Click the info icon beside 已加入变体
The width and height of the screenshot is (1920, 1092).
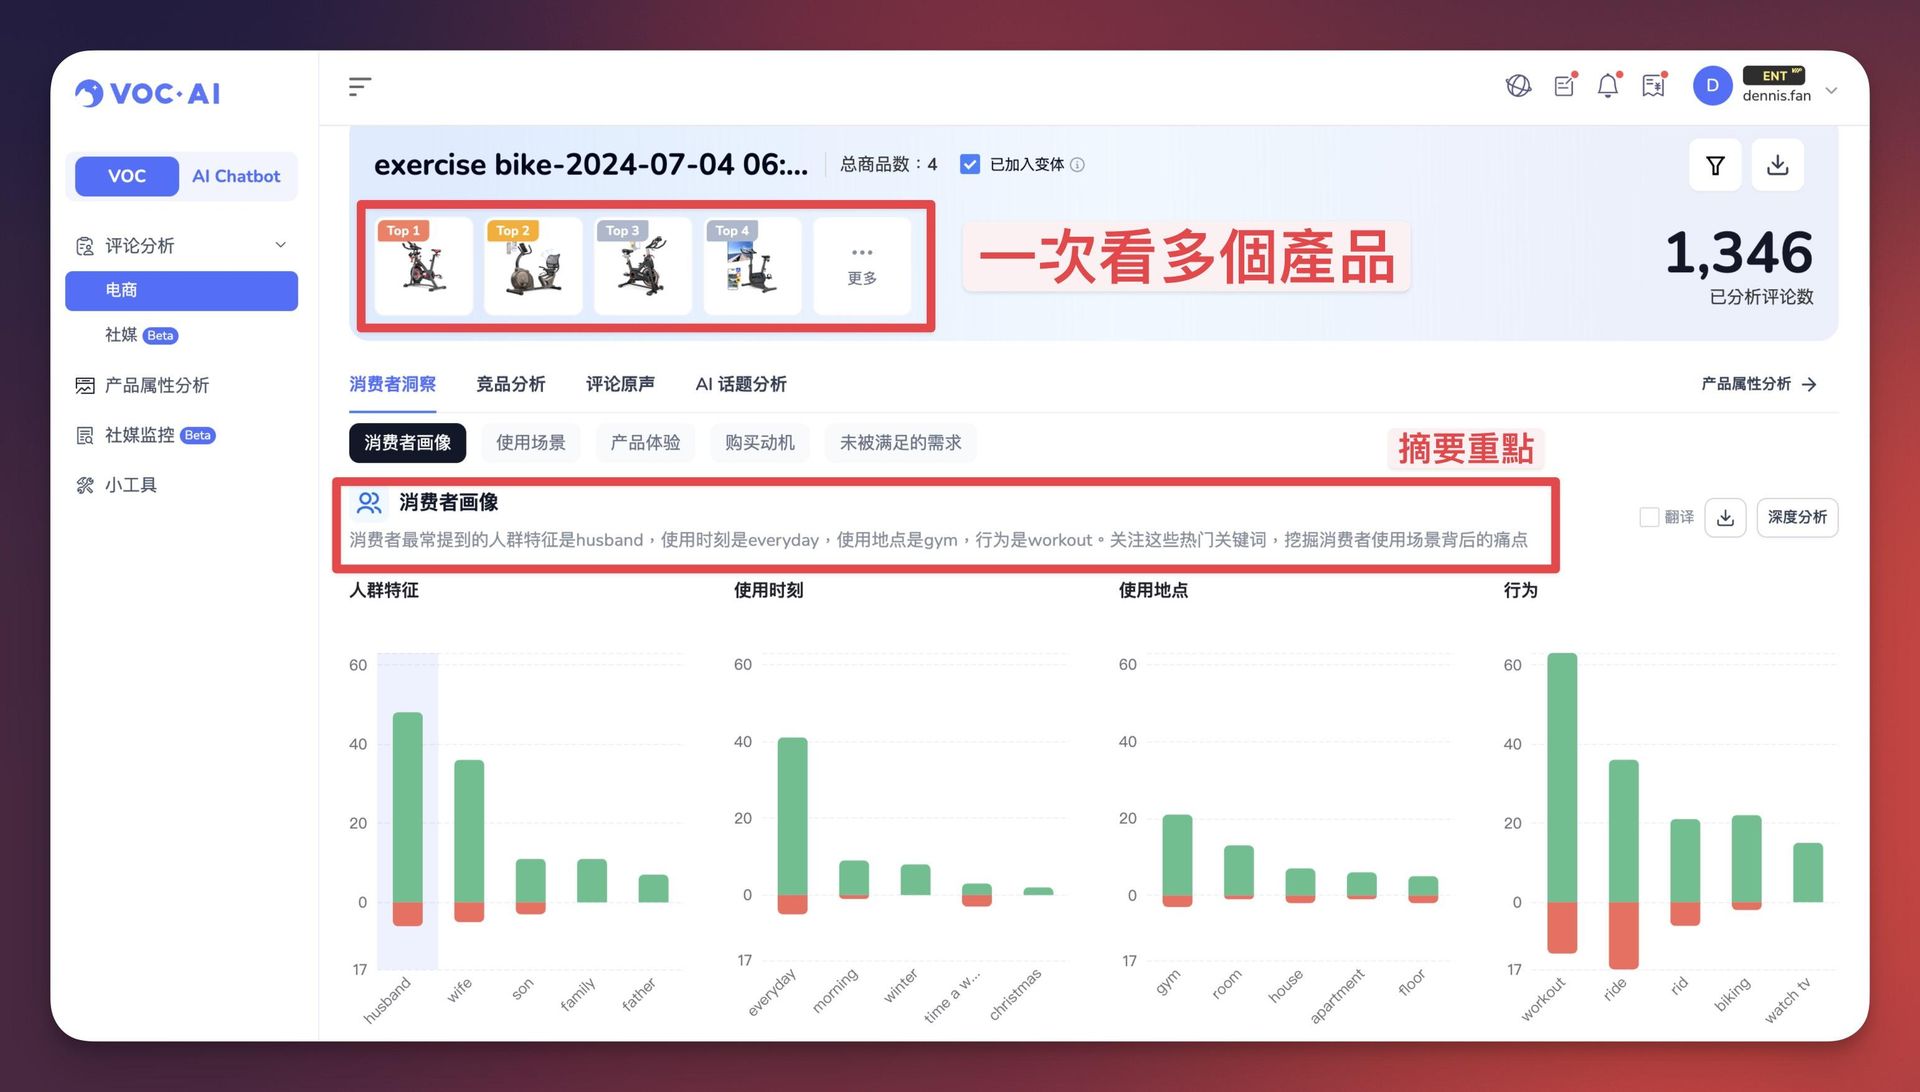[x=1077, y=165]
